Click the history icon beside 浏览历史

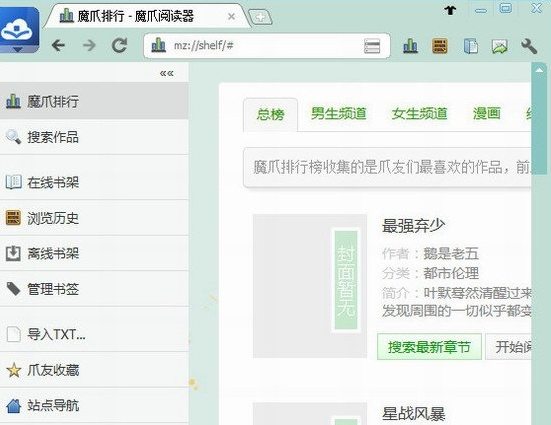tap(13, 218)
